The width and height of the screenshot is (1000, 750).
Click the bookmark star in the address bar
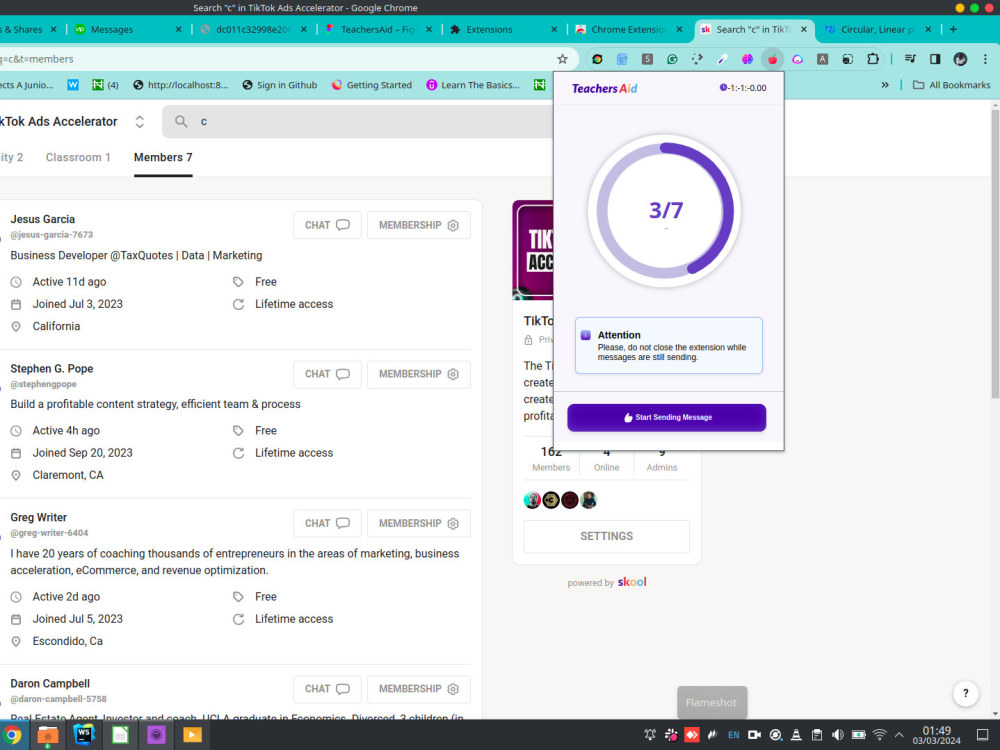tap(562, 60)
